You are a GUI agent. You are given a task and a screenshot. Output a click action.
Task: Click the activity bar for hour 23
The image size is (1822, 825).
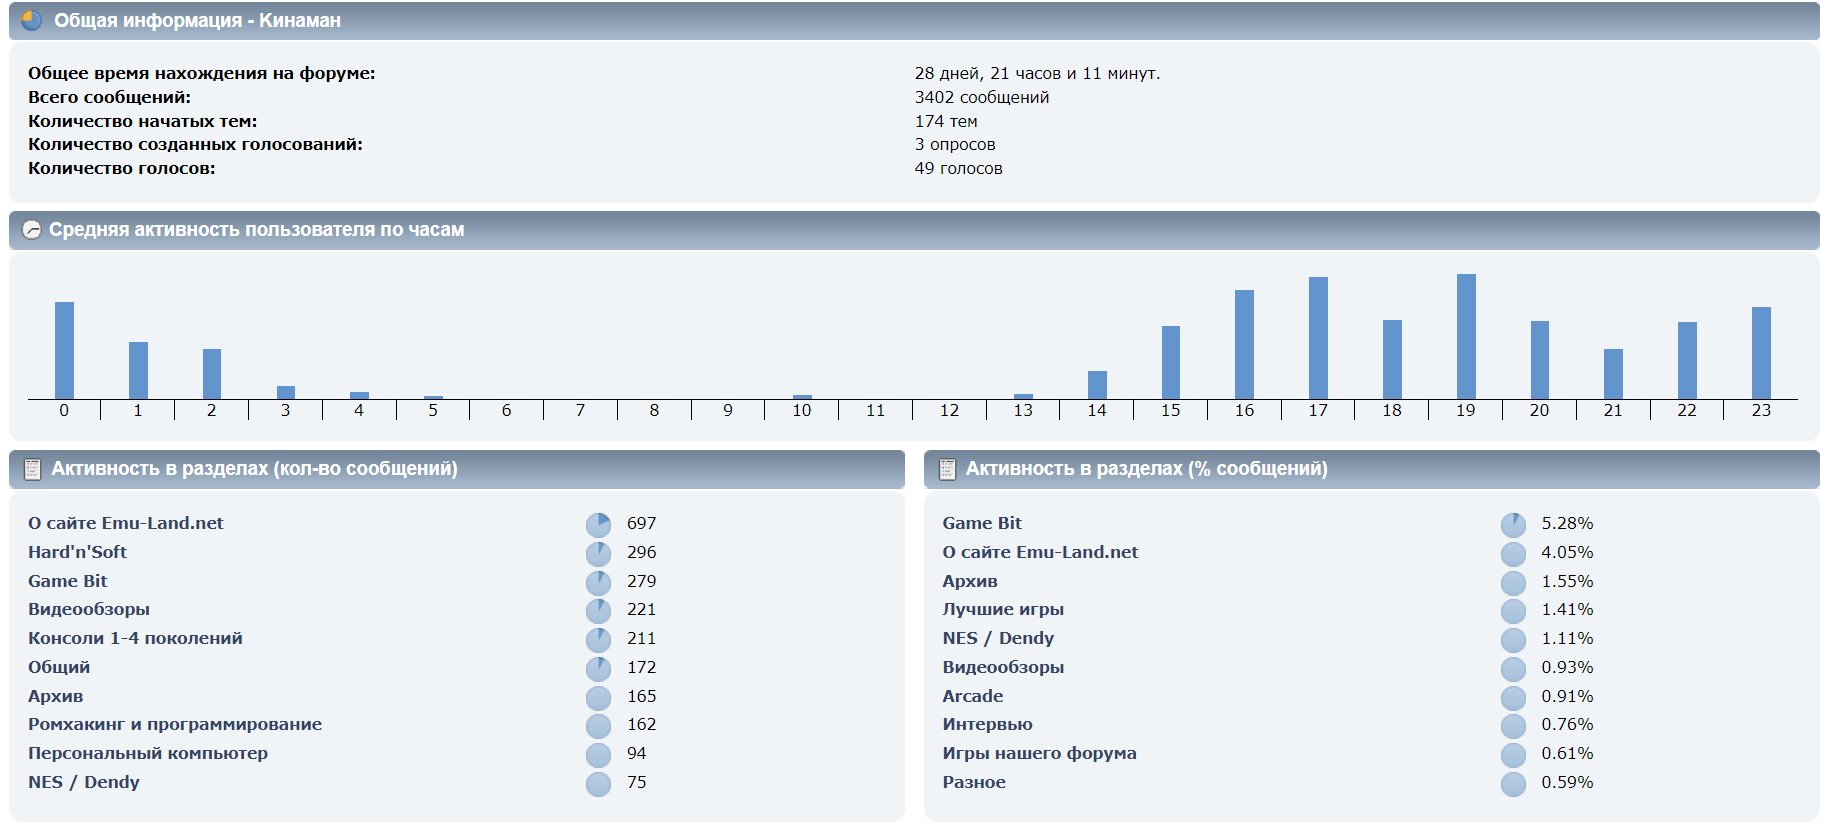(x=1761, y=353)
